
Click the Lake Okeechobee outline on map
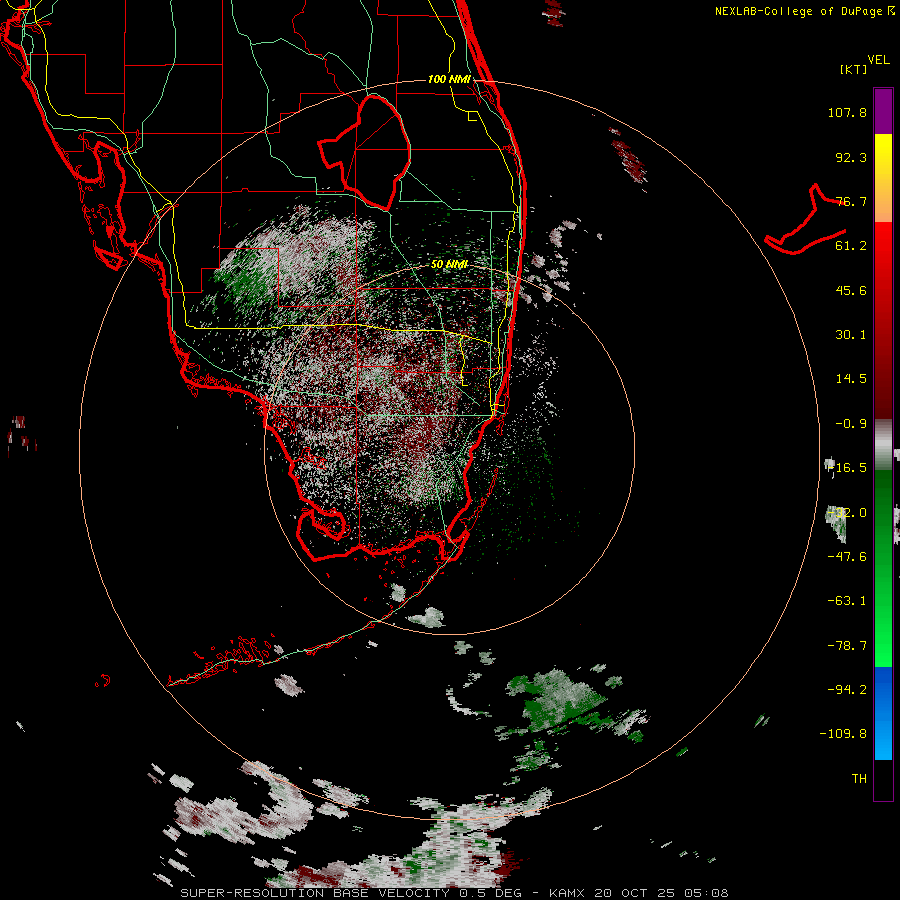tap(365, 152)
